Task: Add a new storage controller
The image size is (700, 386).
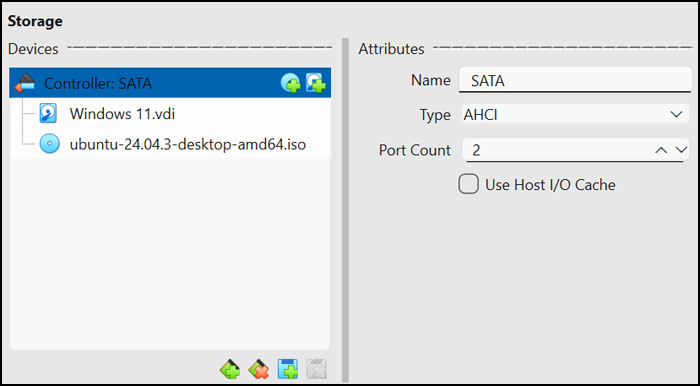Action: (x=230, y=369)
